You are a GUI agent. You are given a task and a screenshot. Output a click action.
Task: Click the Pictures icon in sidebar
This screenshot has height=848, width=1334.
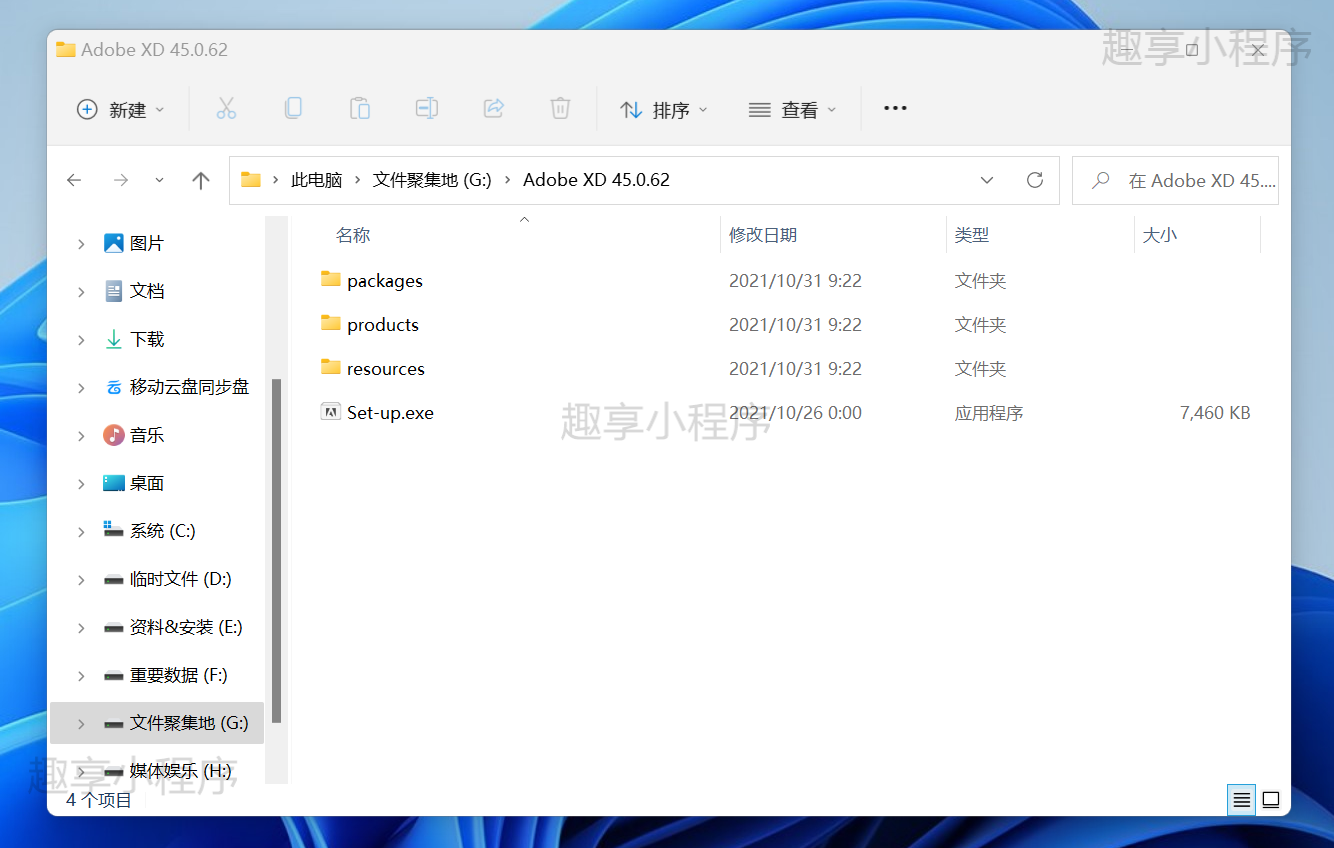coord(114,243)
